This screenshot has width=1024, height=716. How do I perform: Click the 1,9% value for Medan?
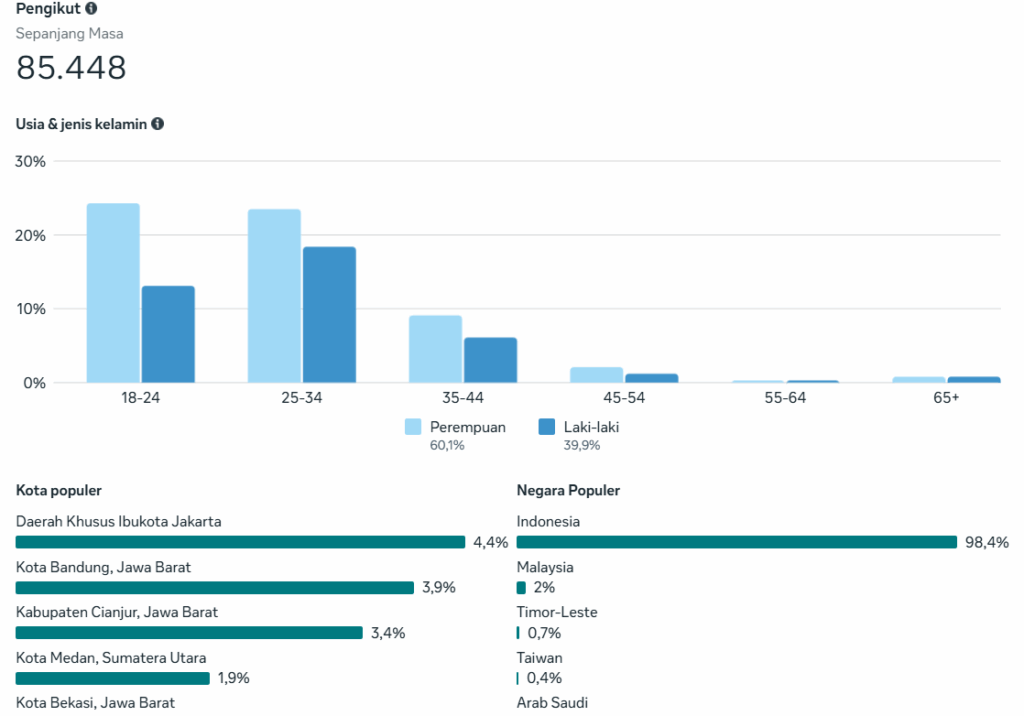pos(234,678)
